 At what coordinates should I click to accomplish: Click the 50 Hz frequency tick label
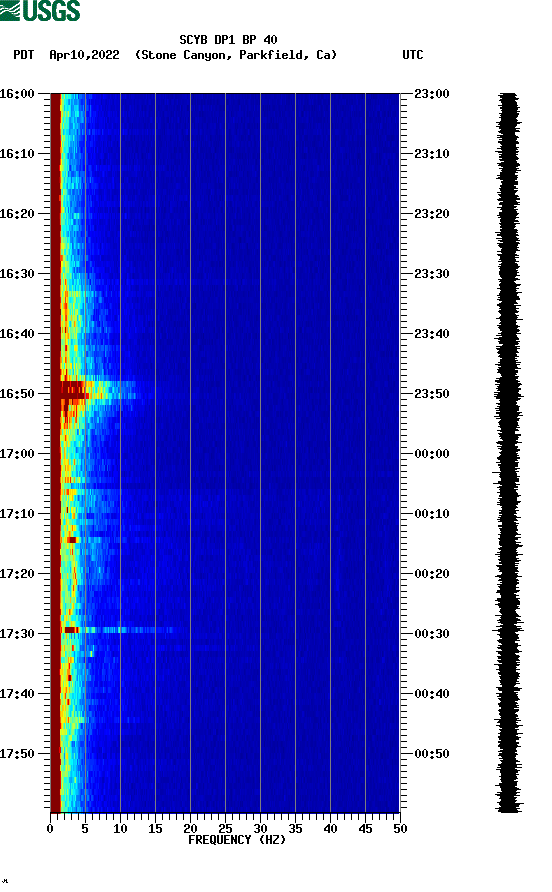click(400, 829)
